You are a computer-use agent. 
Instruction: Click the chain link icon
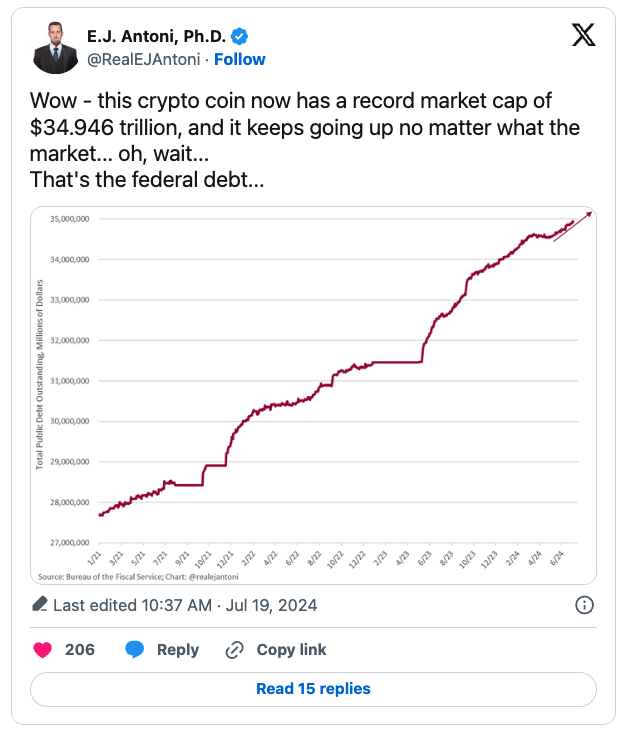(x=235, y=650)
